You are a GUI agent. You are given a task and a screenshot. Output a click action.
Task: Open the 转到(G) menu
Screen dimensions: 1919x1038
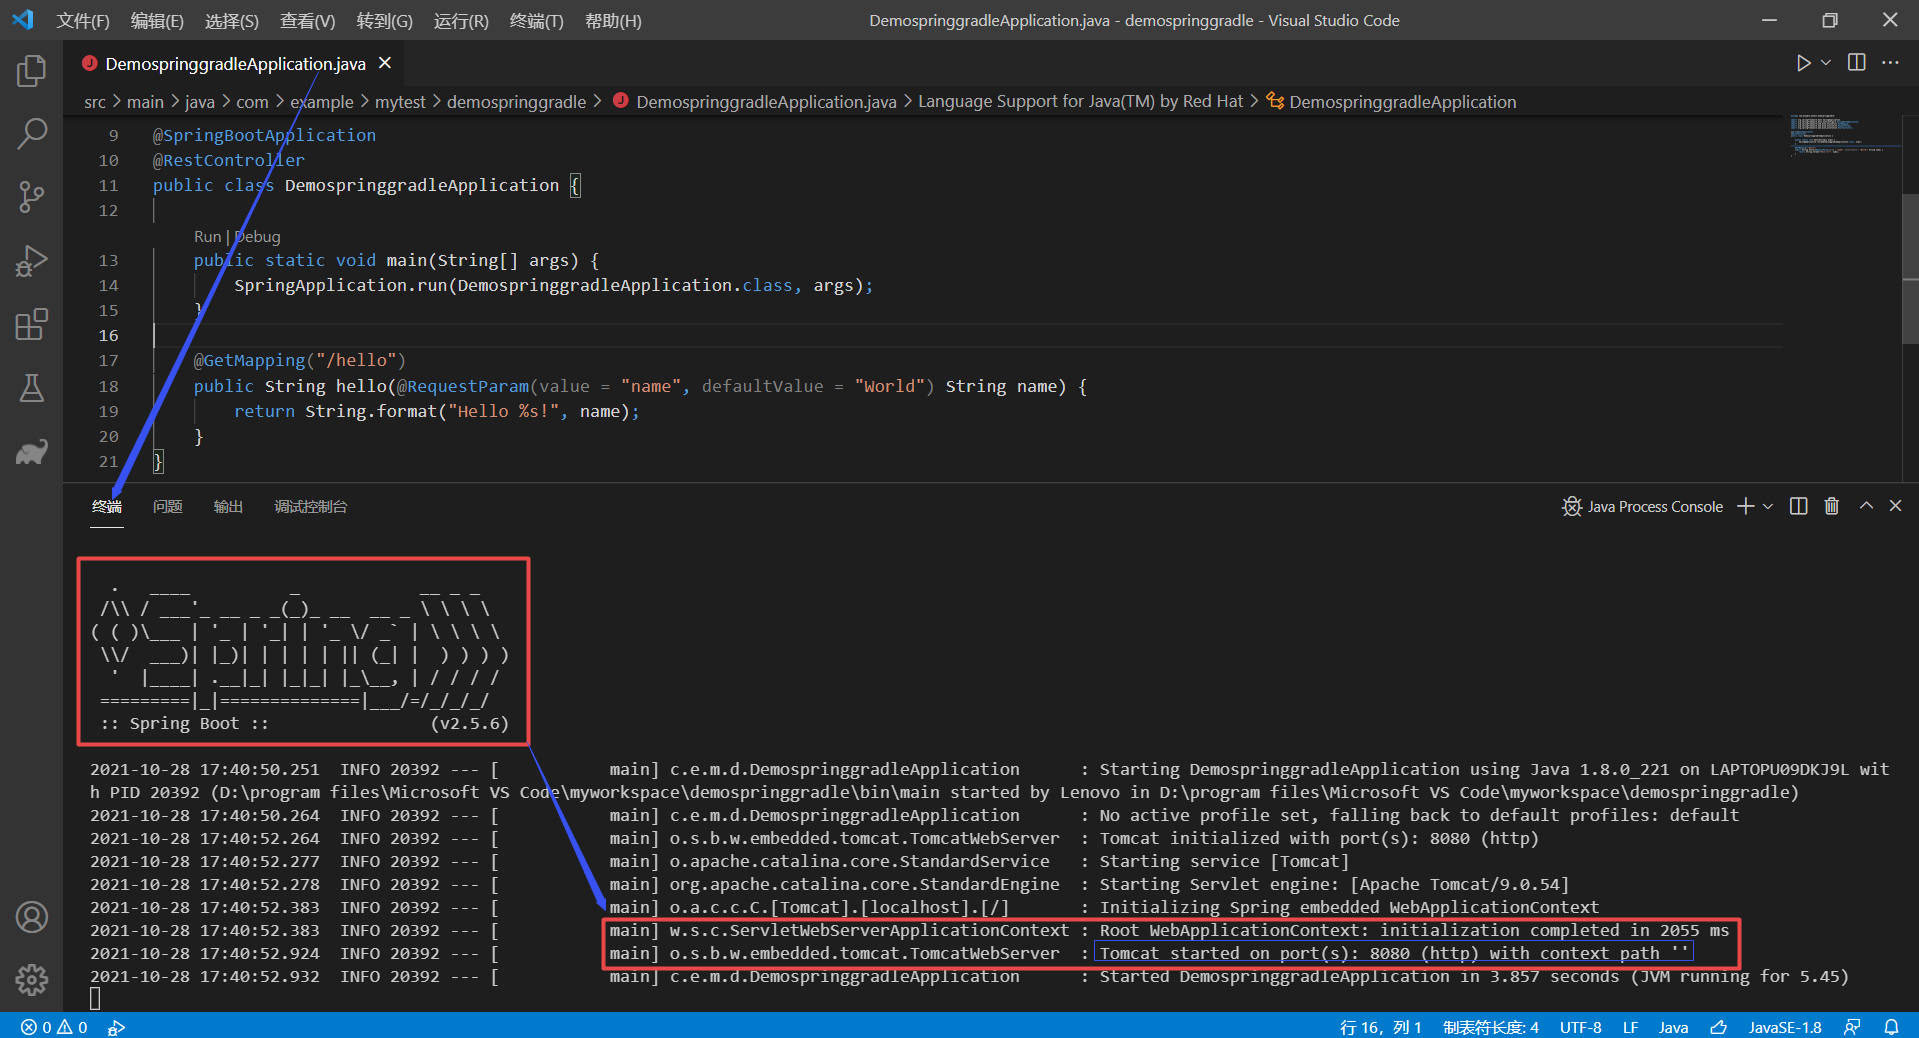tap(385, 21)
